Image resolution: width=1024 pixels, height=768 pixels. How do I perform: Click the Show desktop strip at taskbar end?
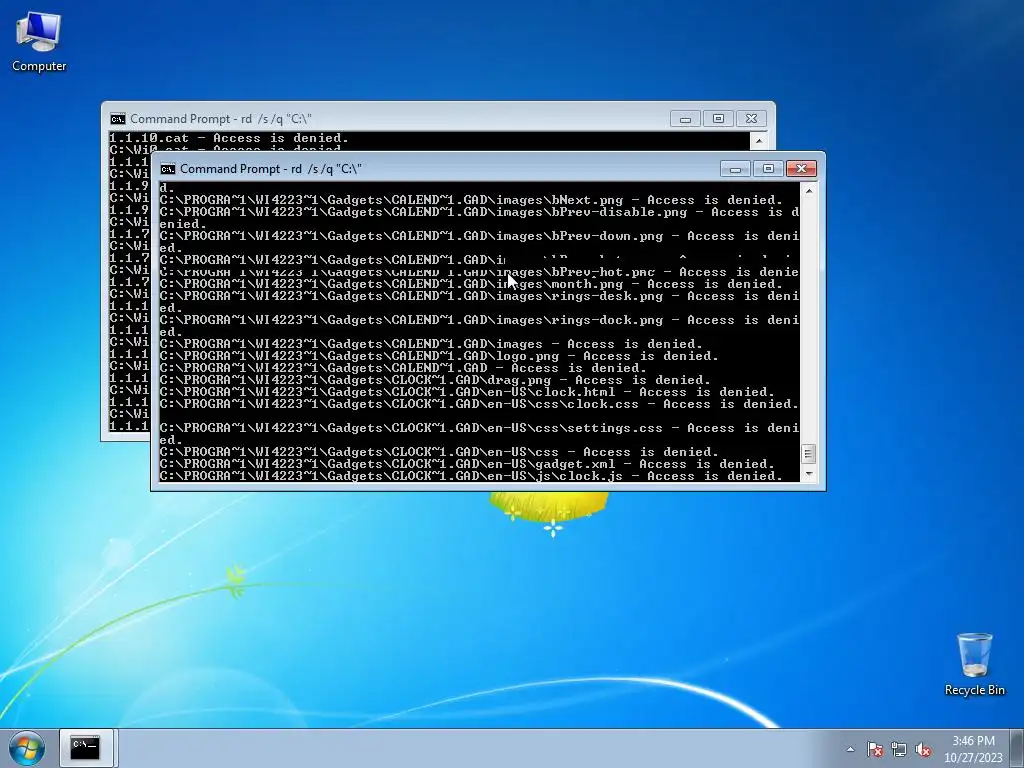coord(1017,748)
